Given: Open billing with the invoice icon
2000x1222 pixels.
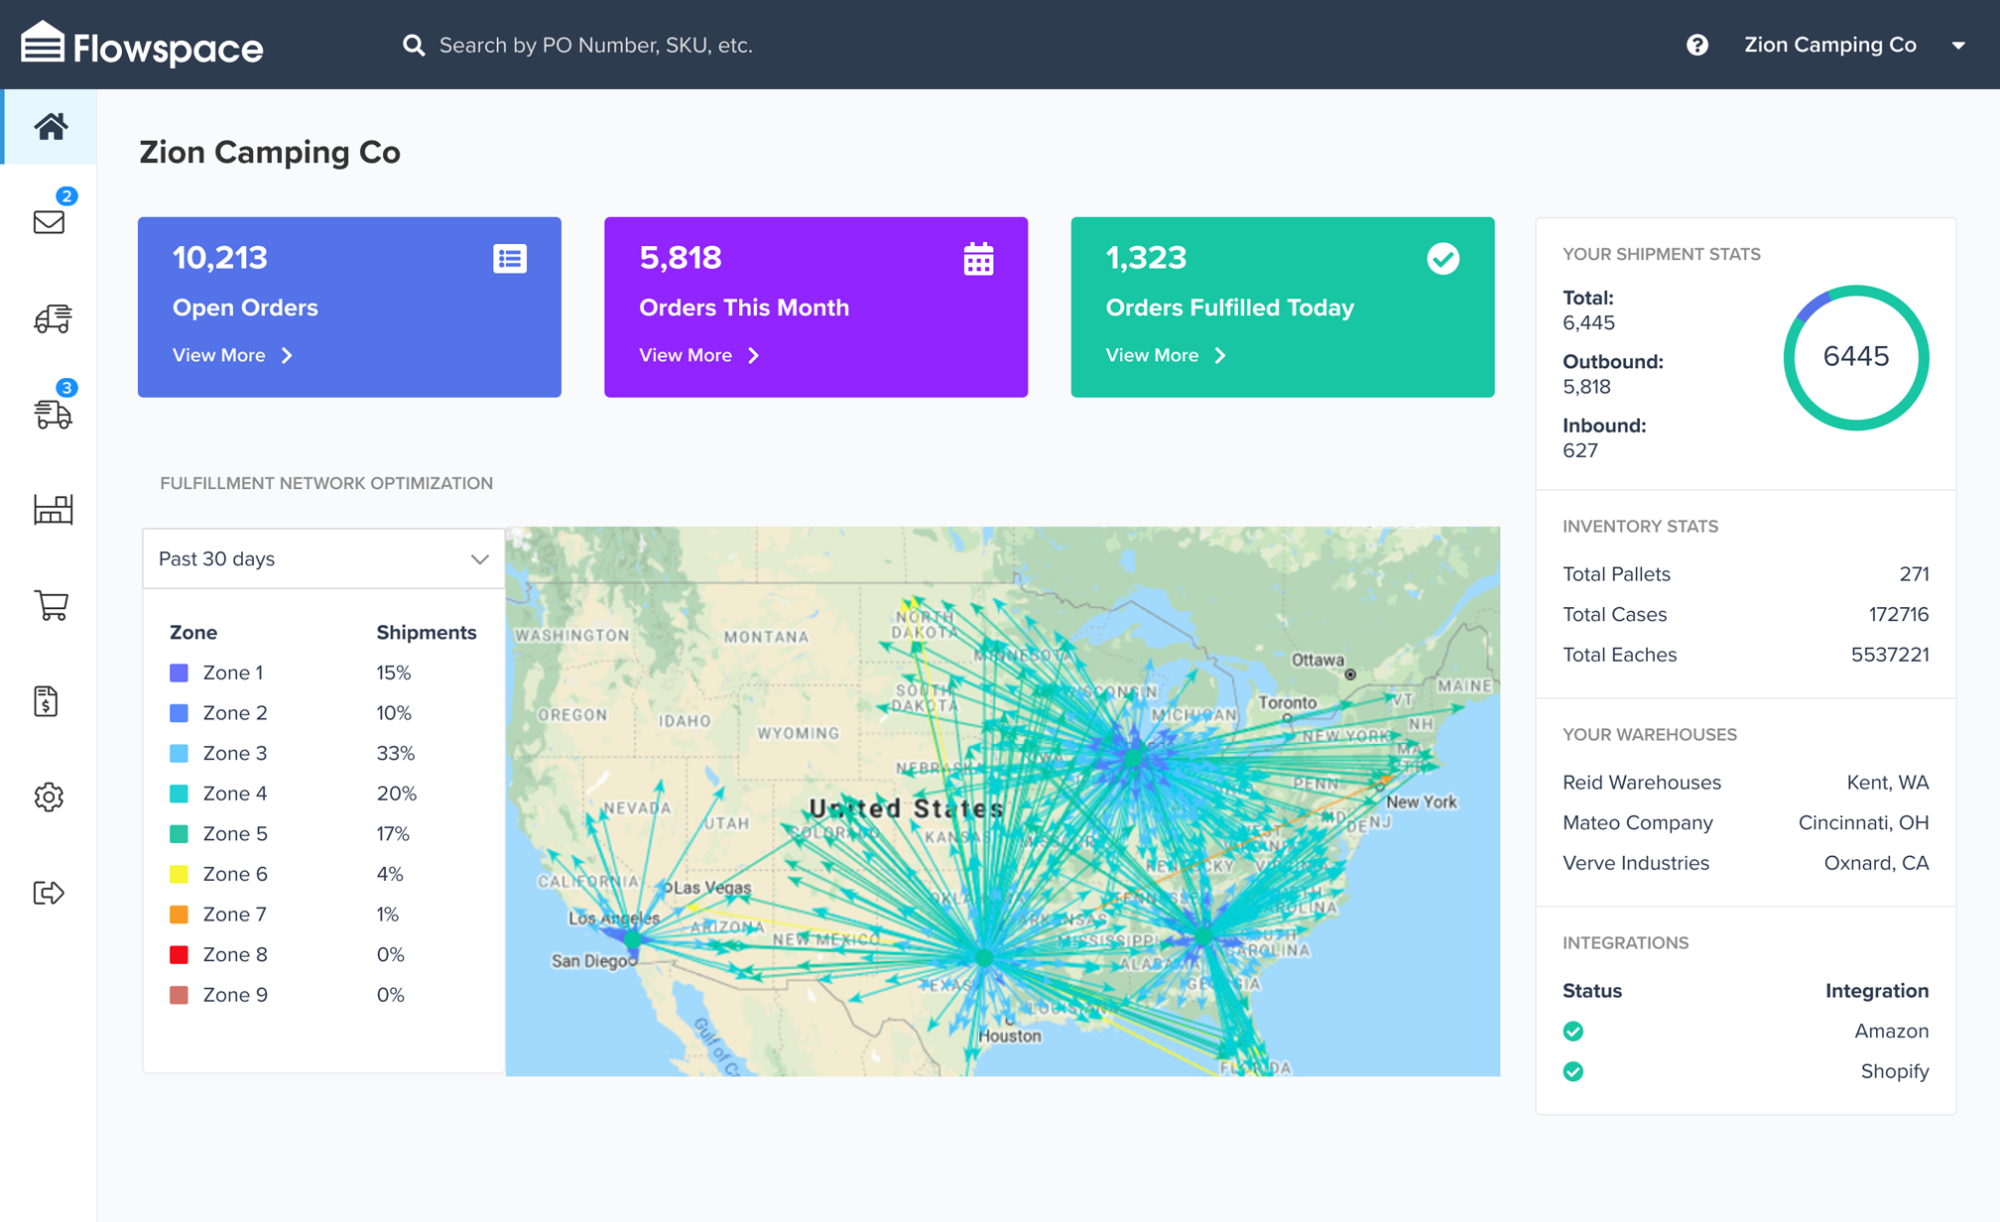Looking at the screenshot, I should tap(48, 701).
